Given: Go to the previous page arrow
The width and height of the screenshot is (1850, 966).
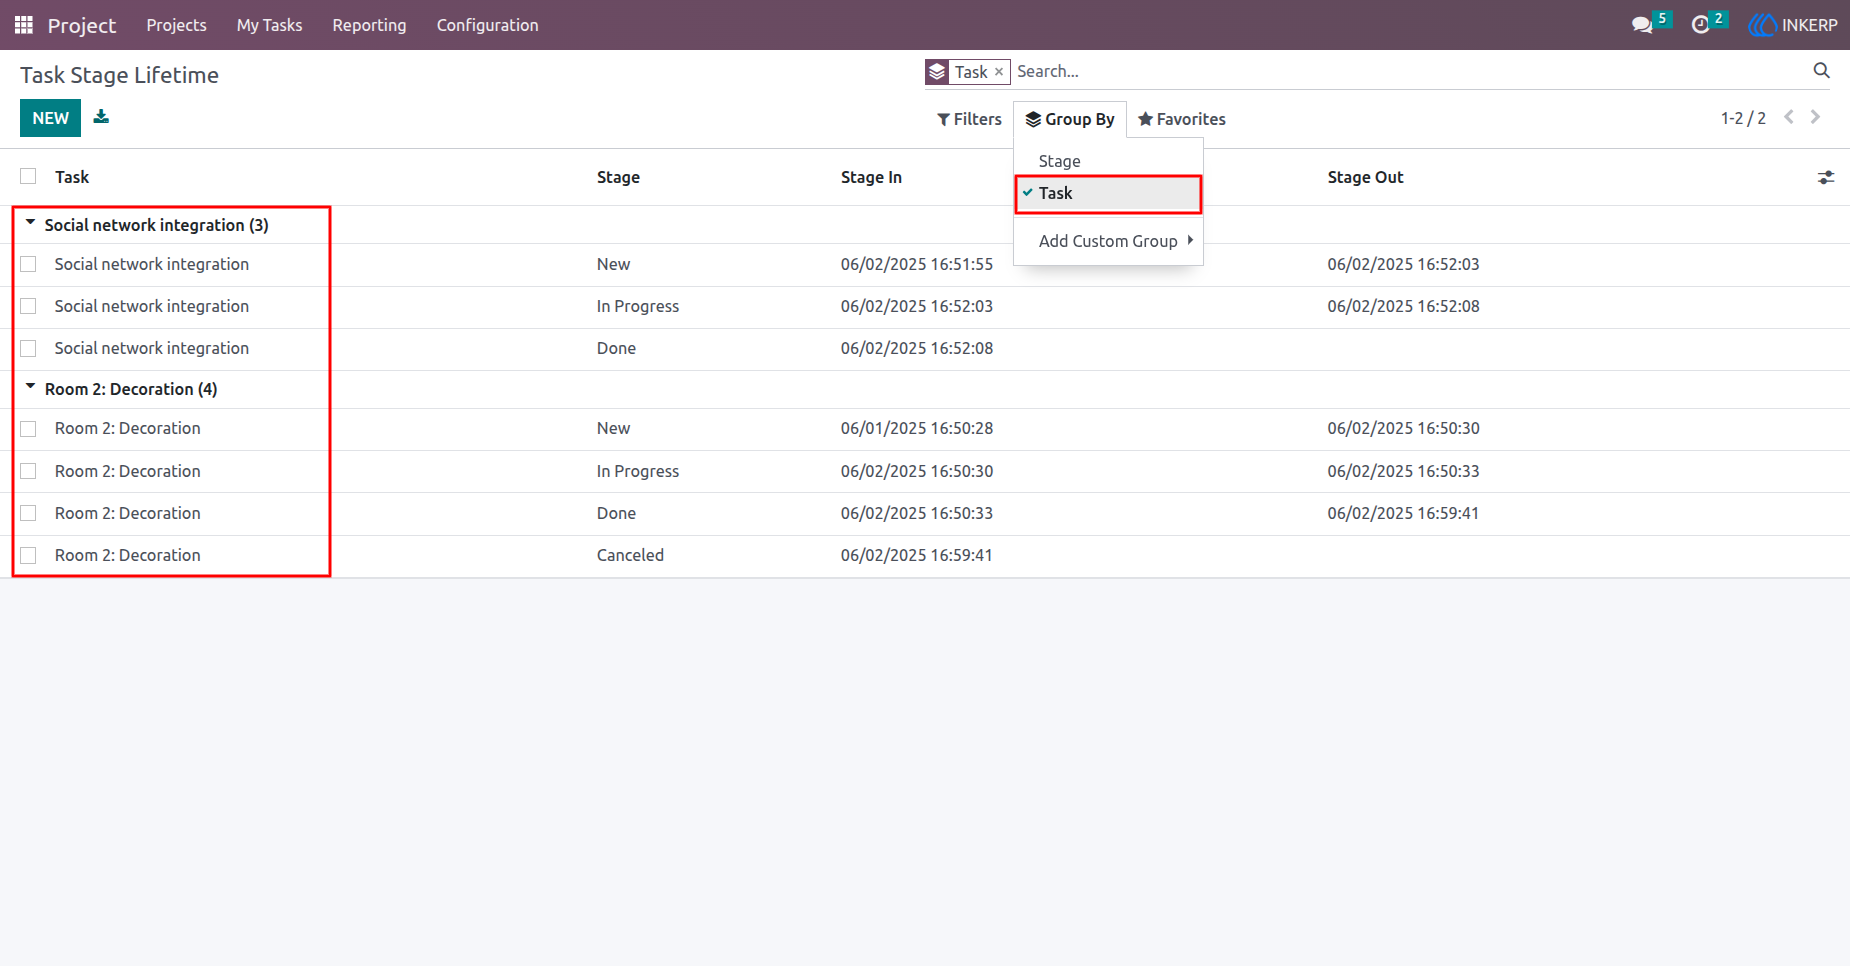Looking at the screenshot, I should click(1789, 117).
